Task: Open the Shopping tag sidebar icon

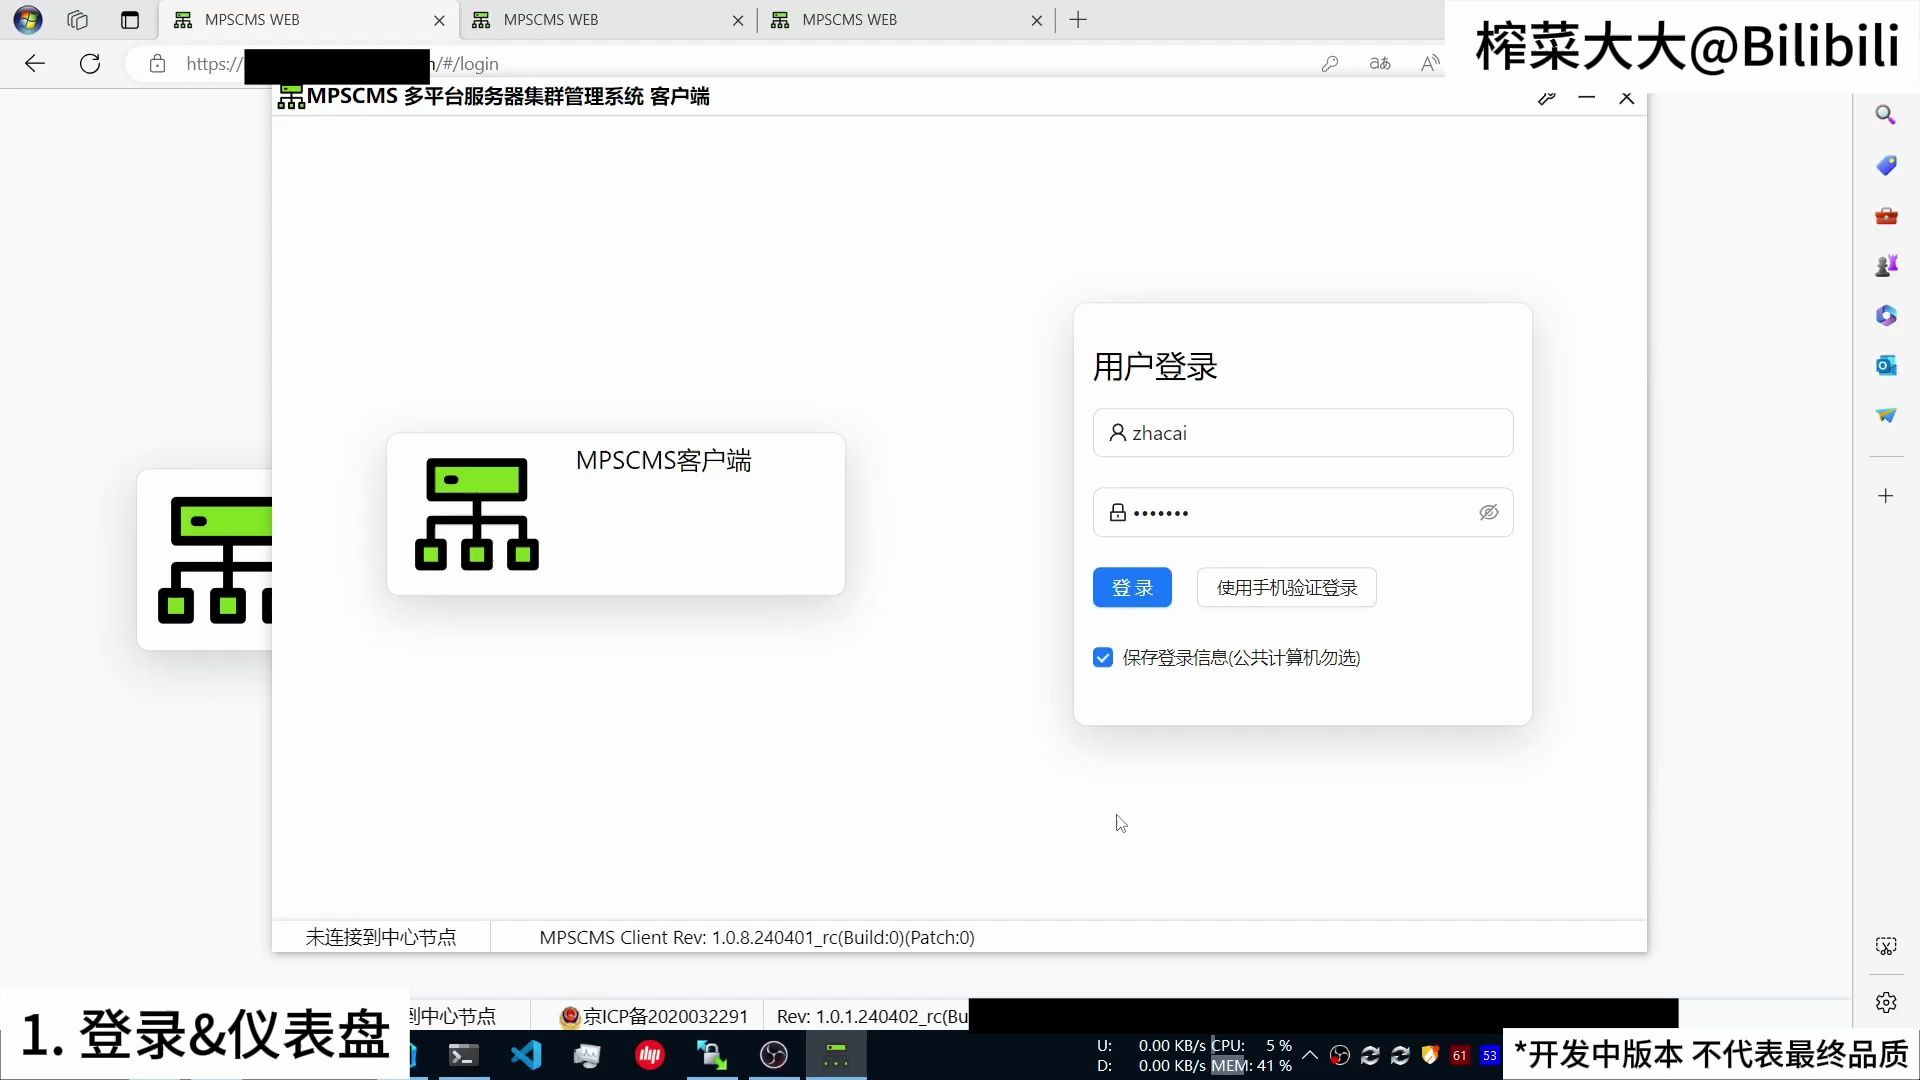Action: click(x=1886, y=165)
